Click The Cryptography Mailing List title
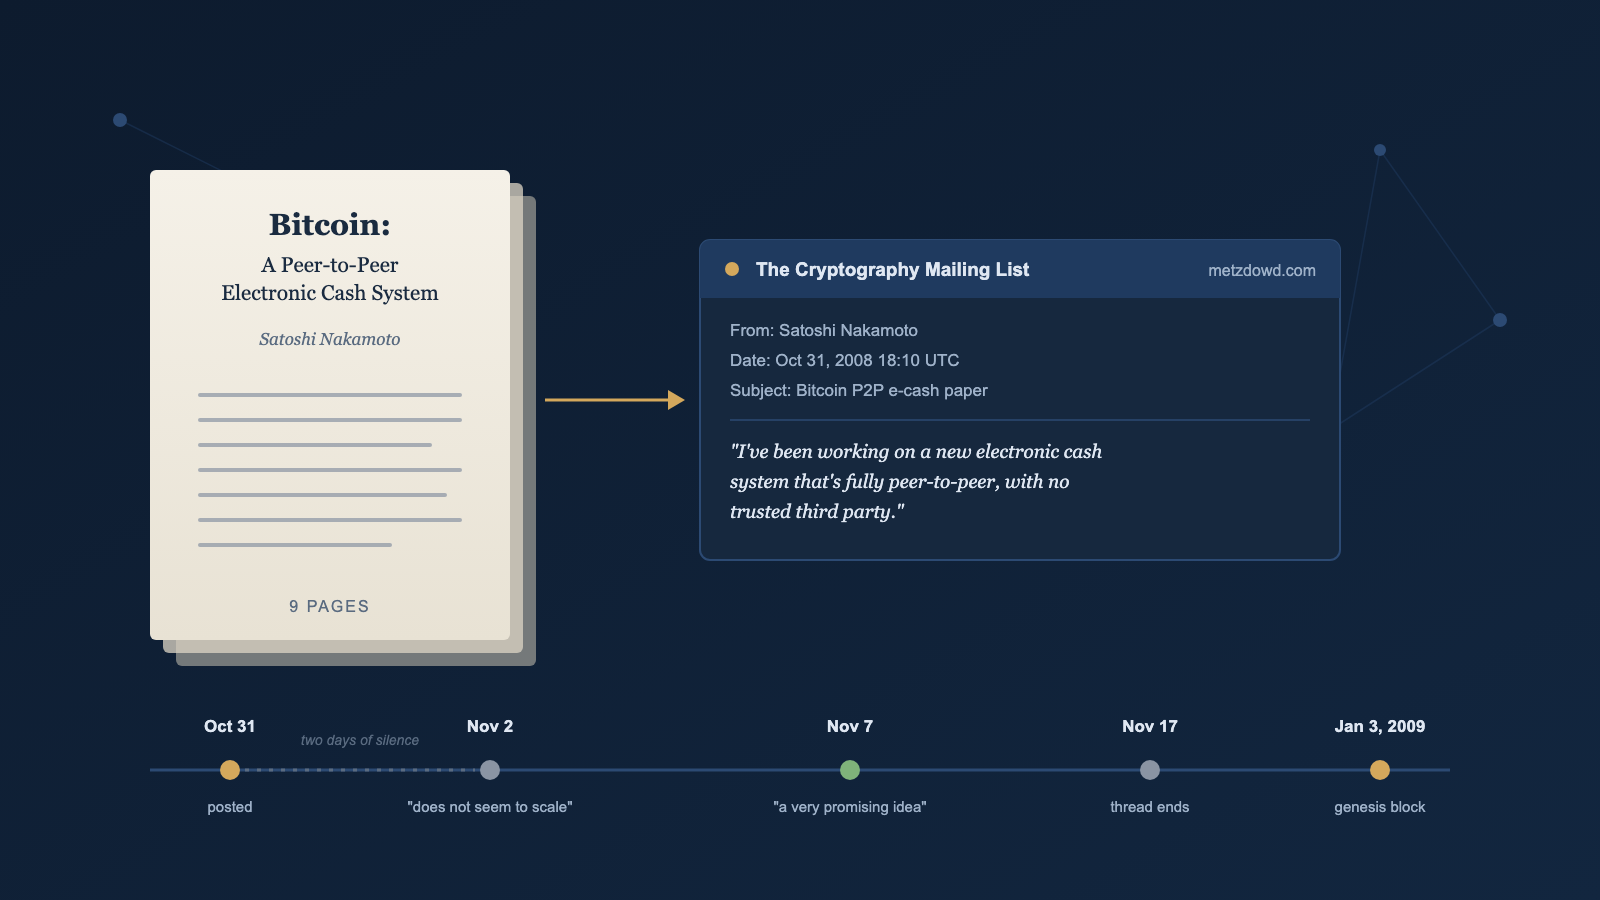Viewport: 1600px width, 900px height. (x=892, y=269)
